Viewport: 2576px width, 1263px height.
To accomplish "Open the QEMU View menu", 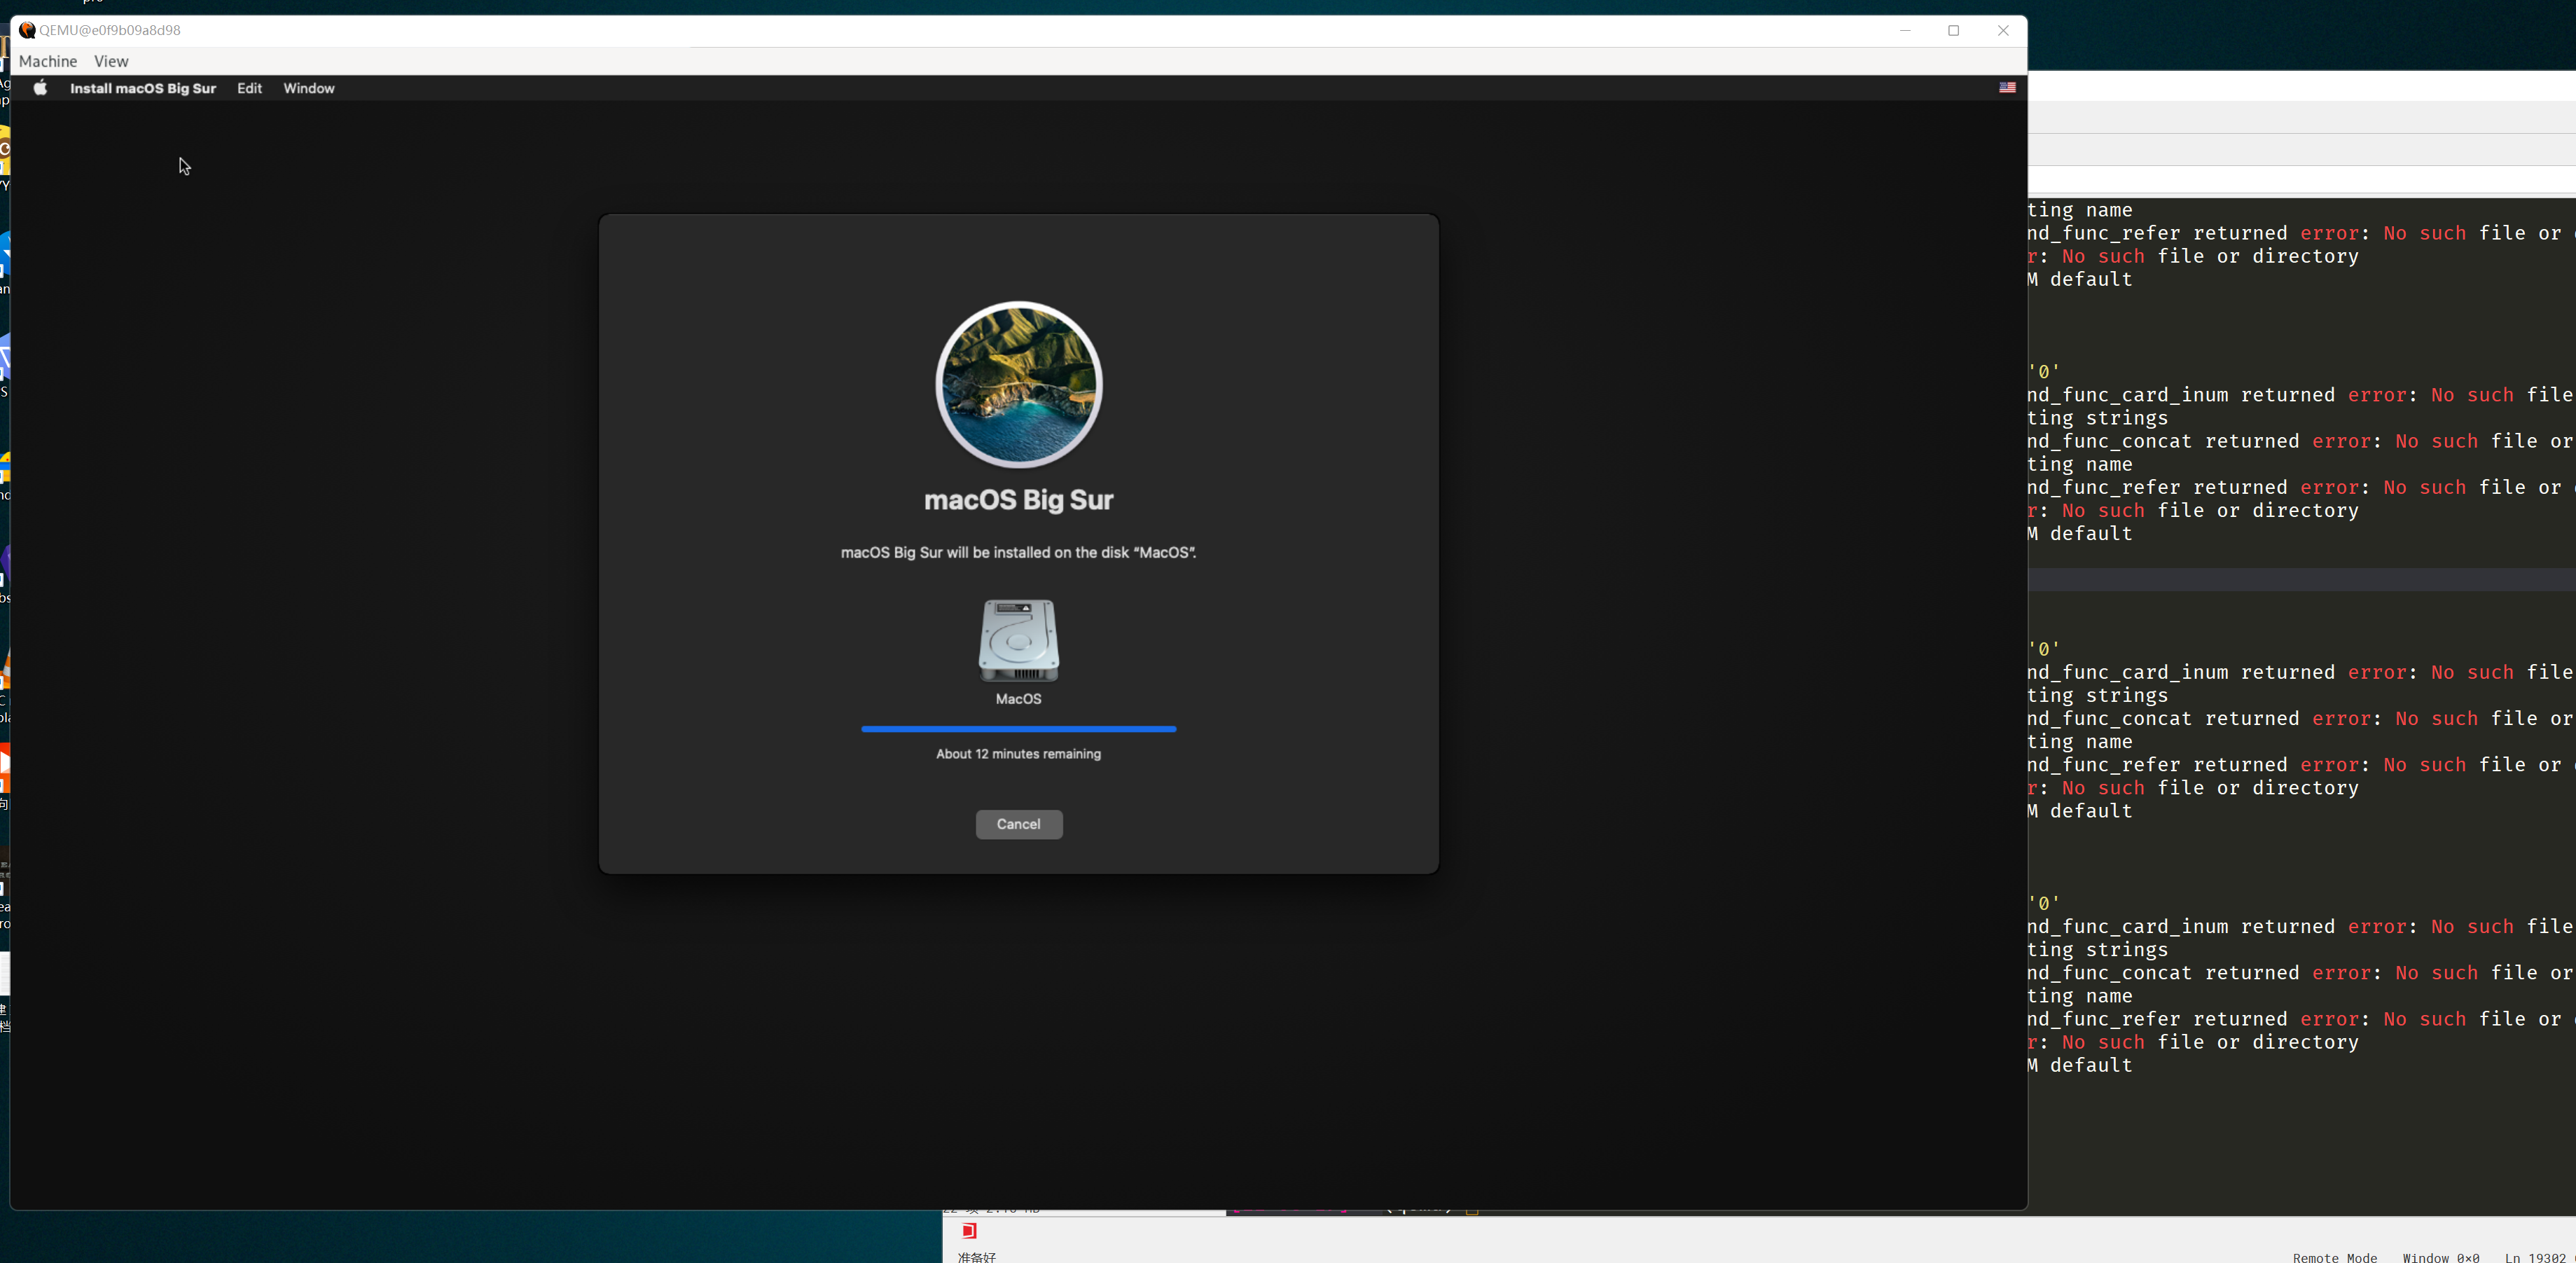I will 111,61.
